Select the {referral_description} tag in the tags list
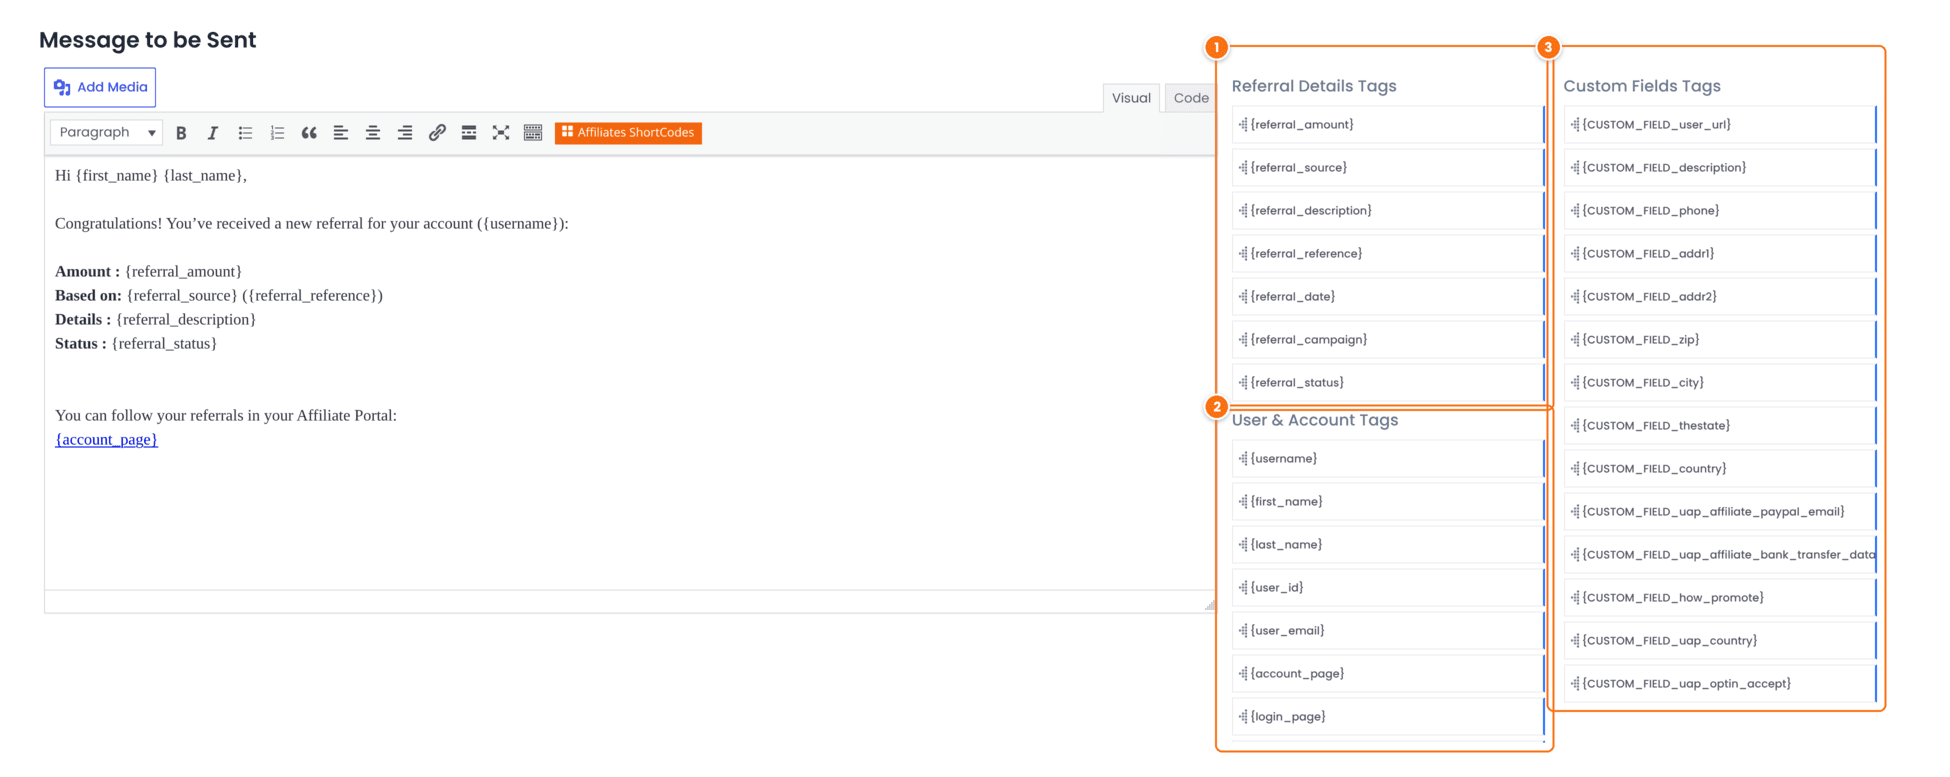The image size is (1950, 777). pos(1388,211)
